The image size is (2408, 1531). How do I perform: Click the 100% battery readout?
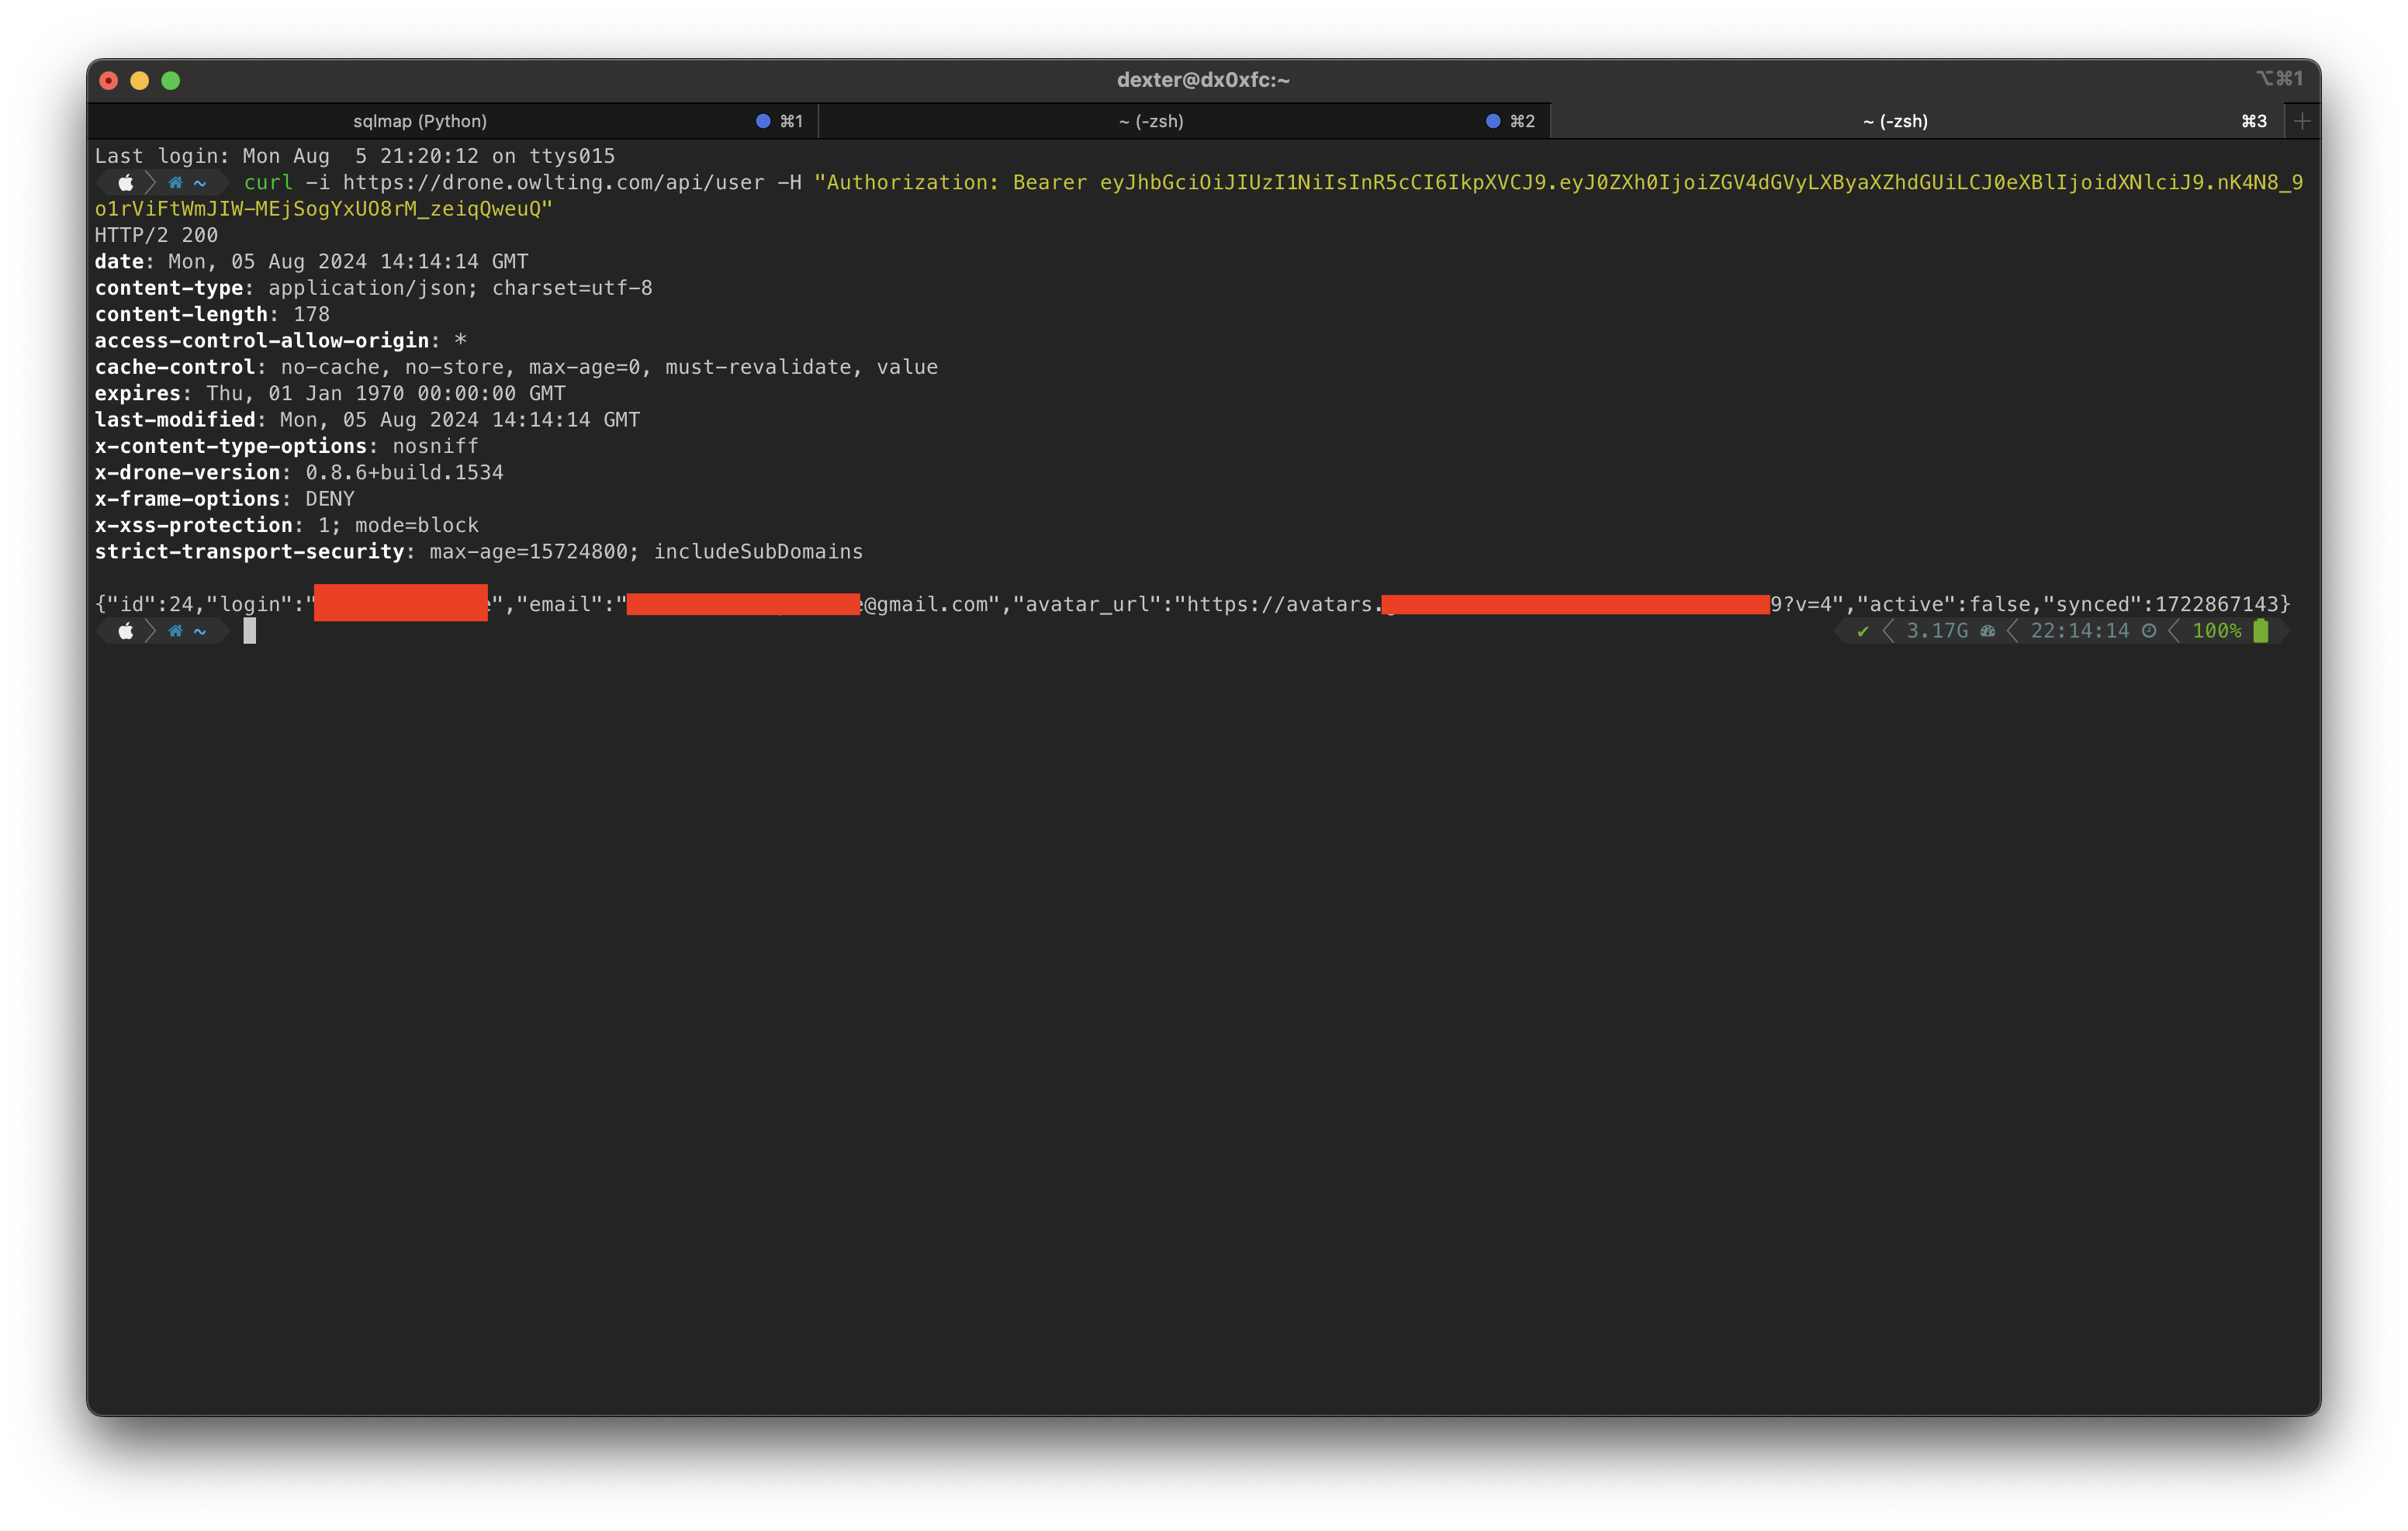[2217, 631]
